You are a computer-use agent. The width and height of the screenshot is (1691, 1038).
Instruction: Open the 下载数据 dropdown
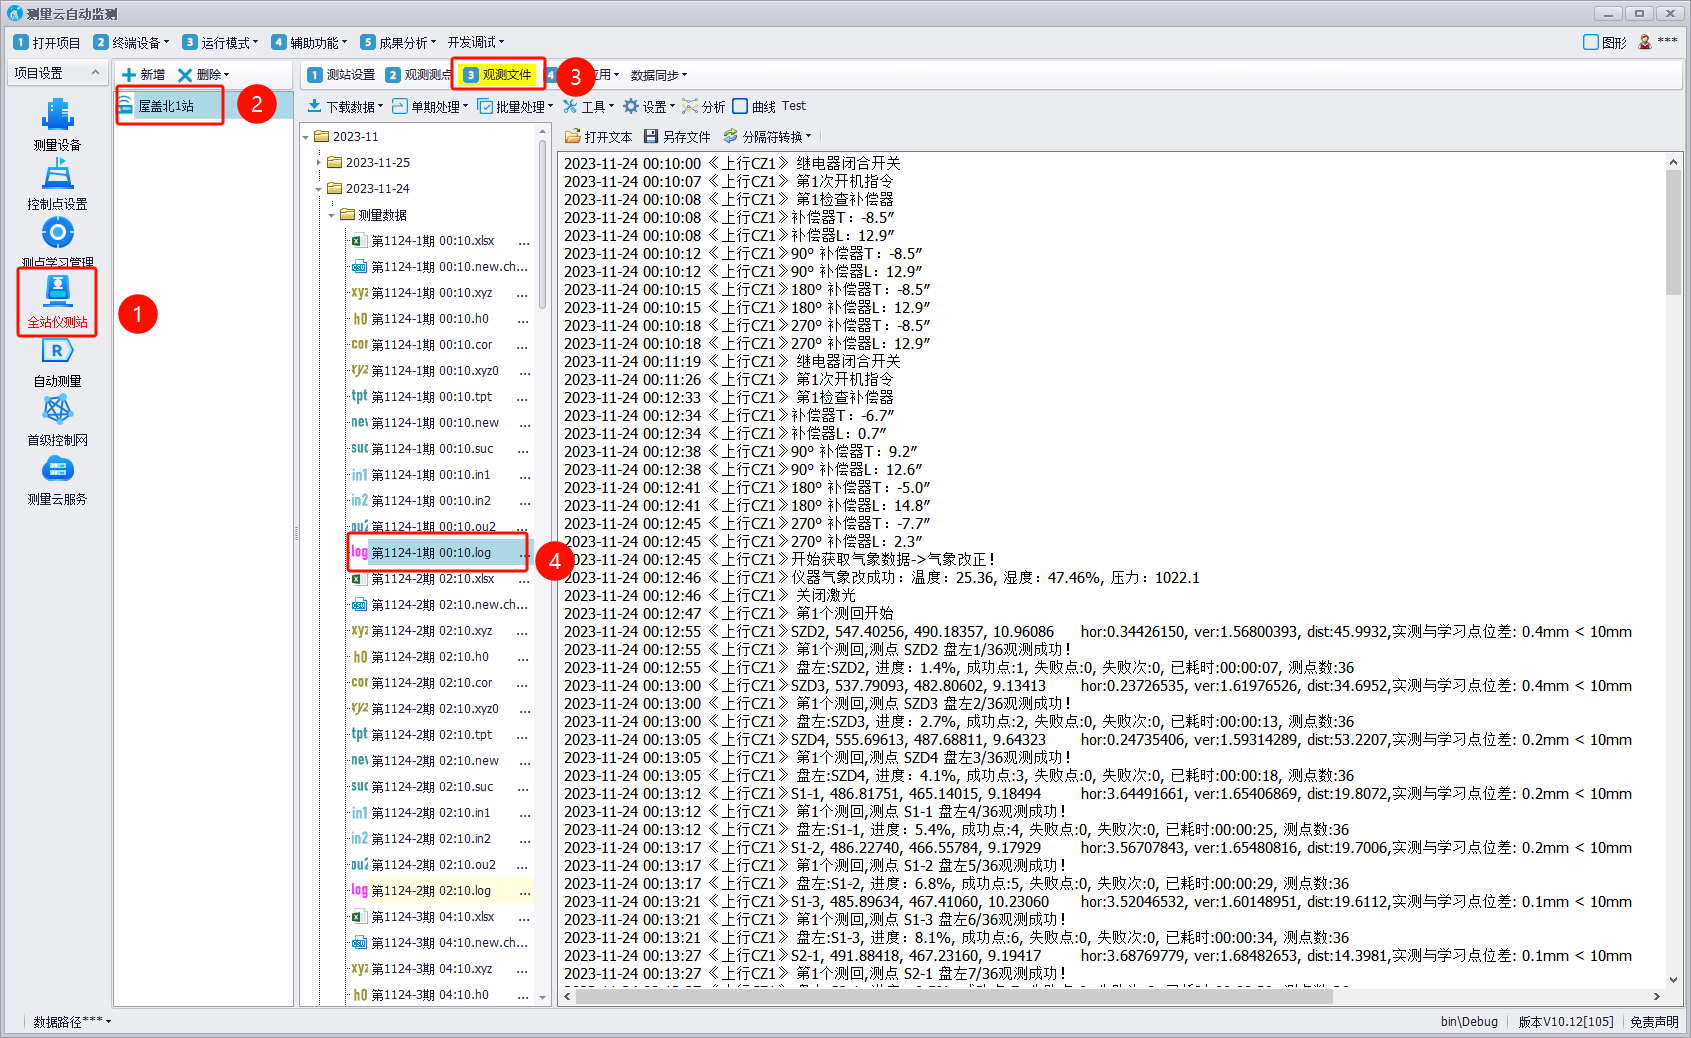(x=344, y=106)
